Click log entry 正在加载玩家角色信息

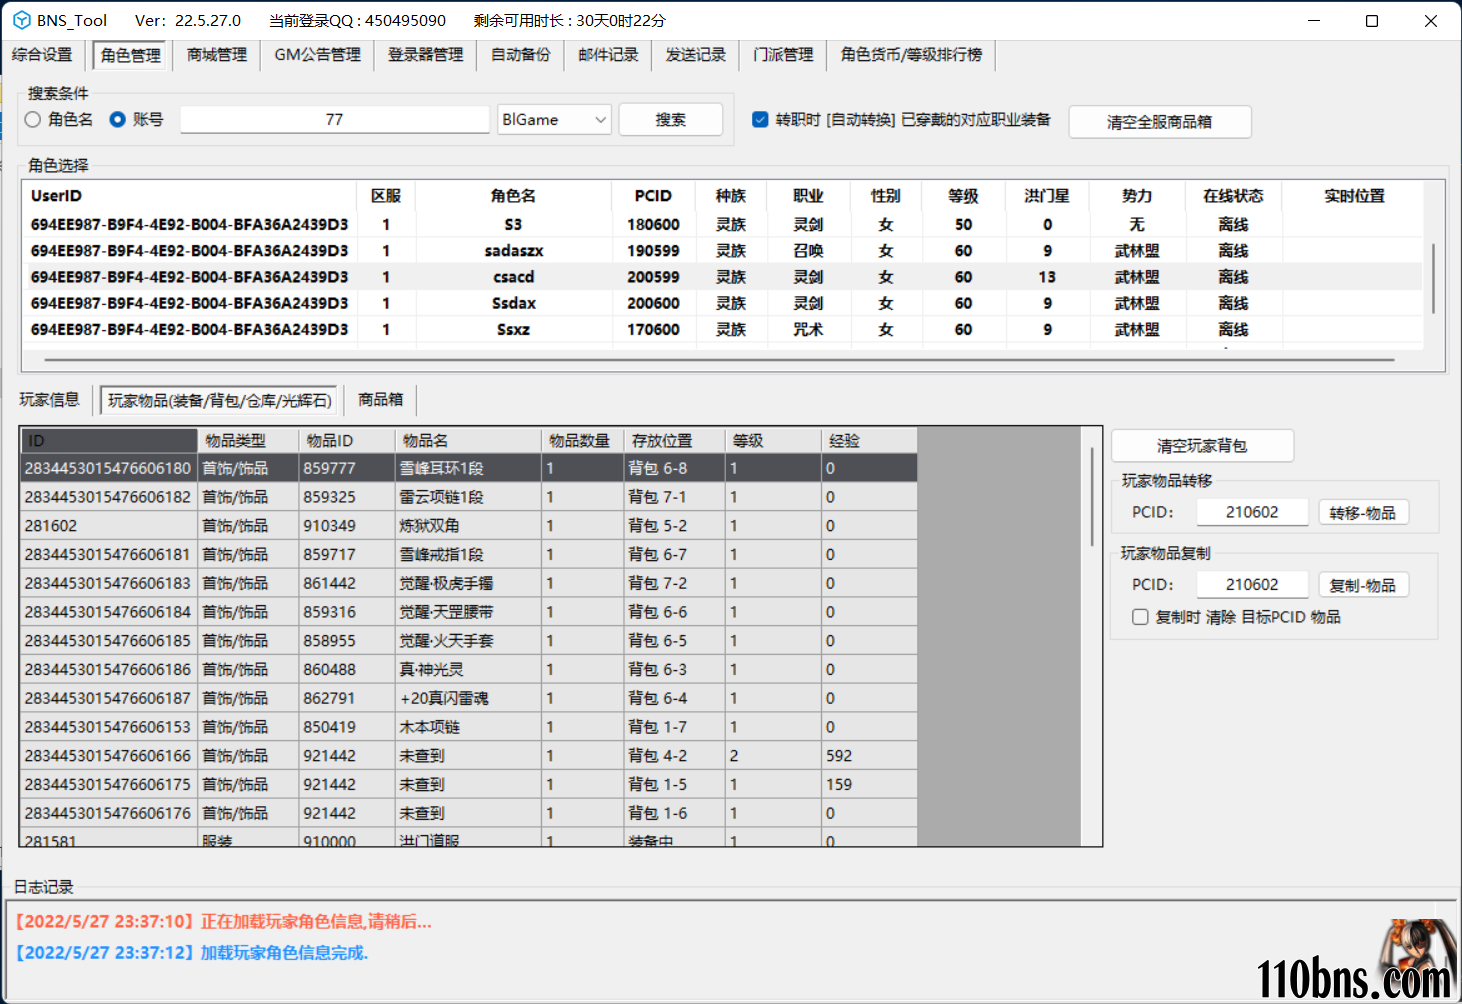[x=224, y=921]
